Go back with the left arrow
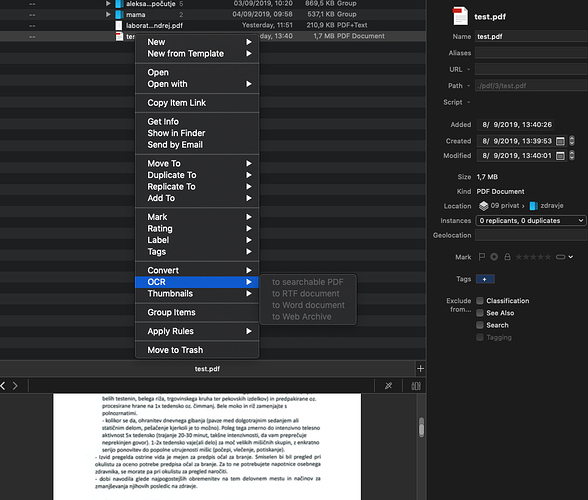The width and height of the screenshot is (588, 500). coord(3,386)
